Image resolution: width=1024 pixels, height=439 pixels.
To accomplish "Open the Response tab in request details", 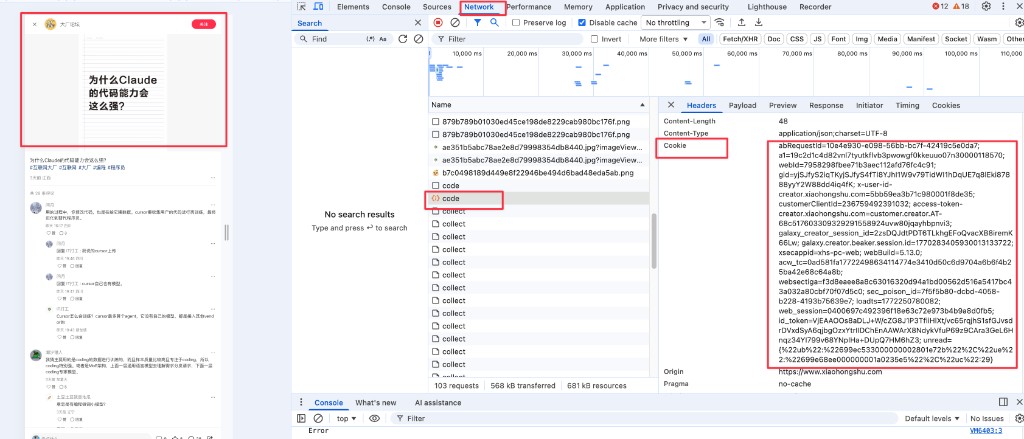I will (826, 105).
